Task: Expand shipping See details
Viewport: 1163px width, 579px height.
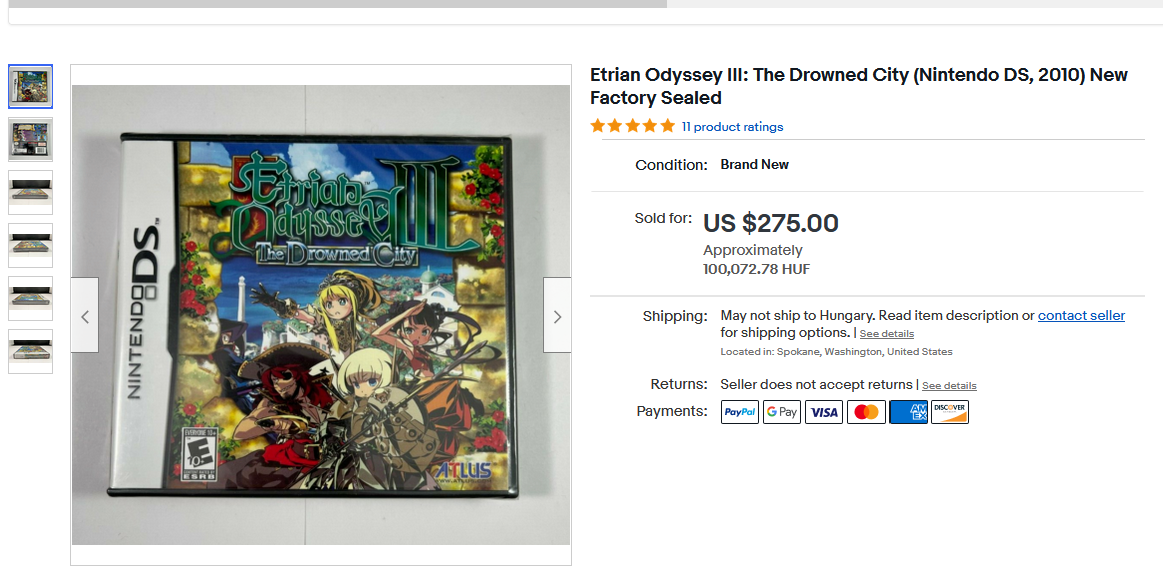Action: [x=886, y=334]
